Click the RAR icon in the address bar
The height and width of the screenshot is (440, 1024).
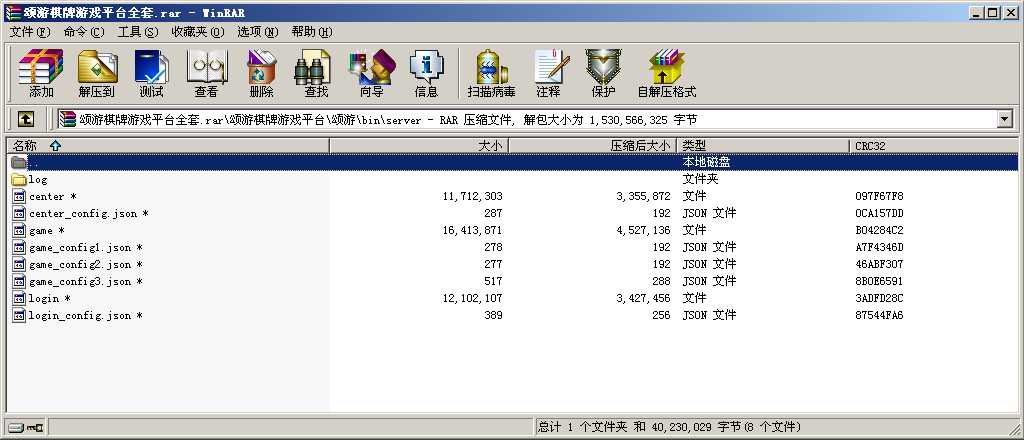coord(67,119)
